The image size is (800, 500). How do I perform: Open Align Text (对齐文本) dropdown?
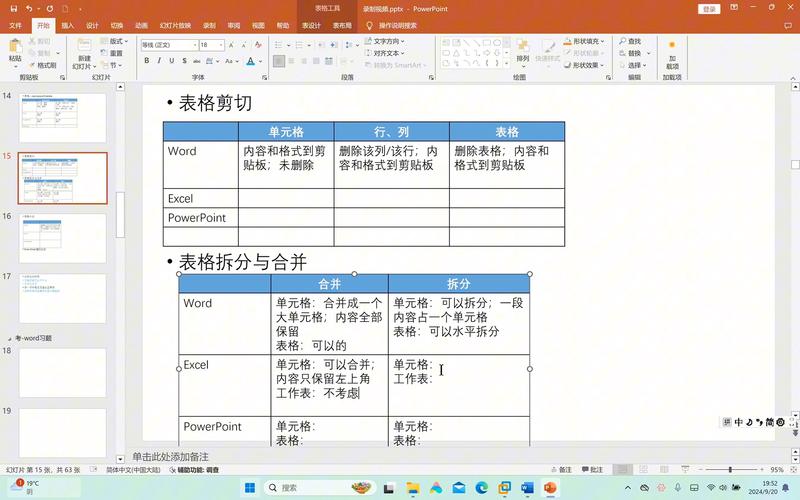point(385,53)
